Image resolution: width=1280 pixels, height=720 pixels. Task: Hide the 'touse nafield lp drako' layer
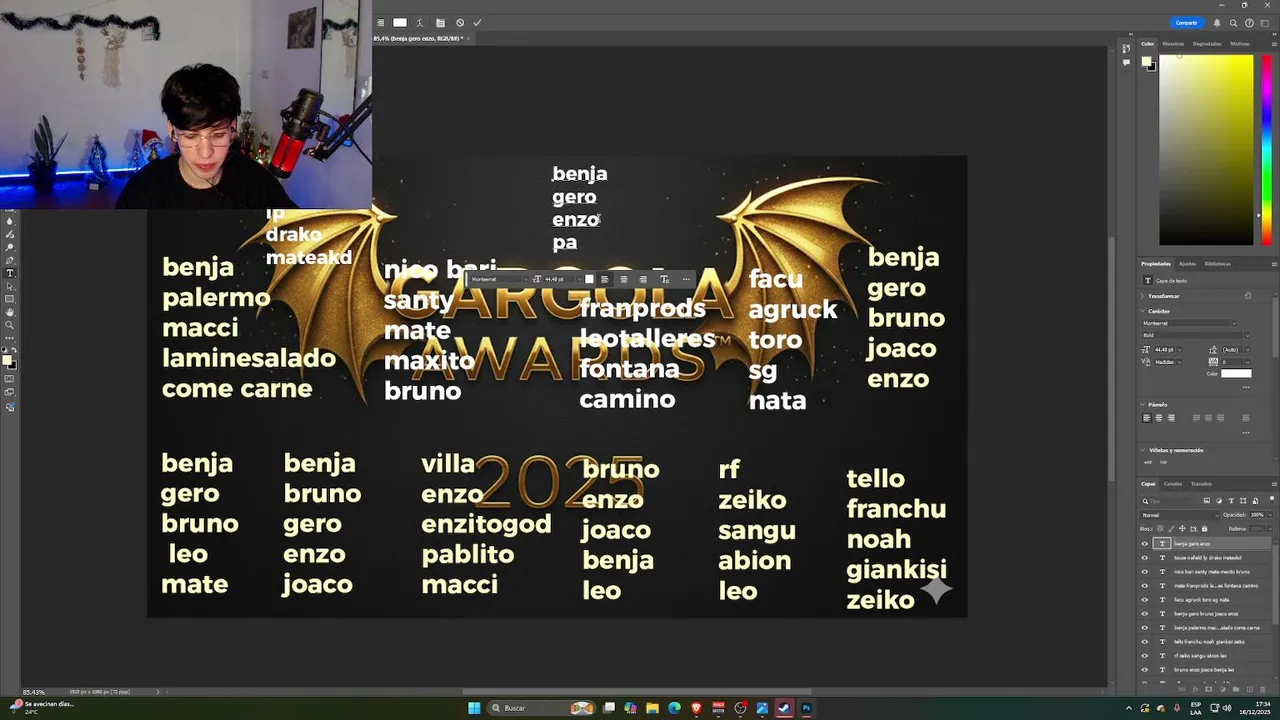(1145, 558)
